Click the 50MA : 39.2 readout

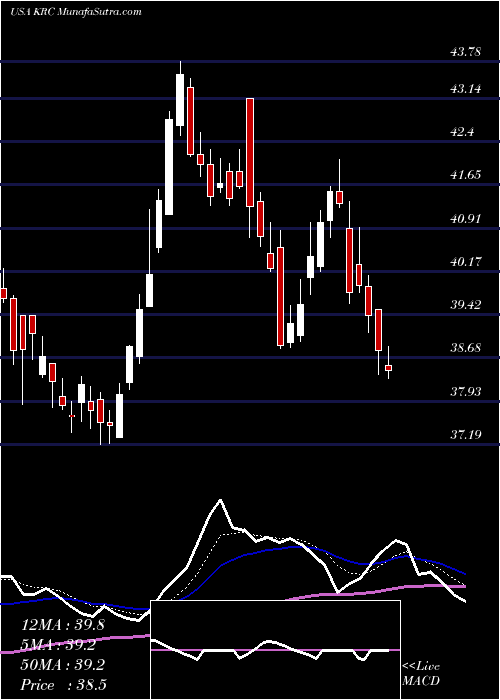(63, 665)
